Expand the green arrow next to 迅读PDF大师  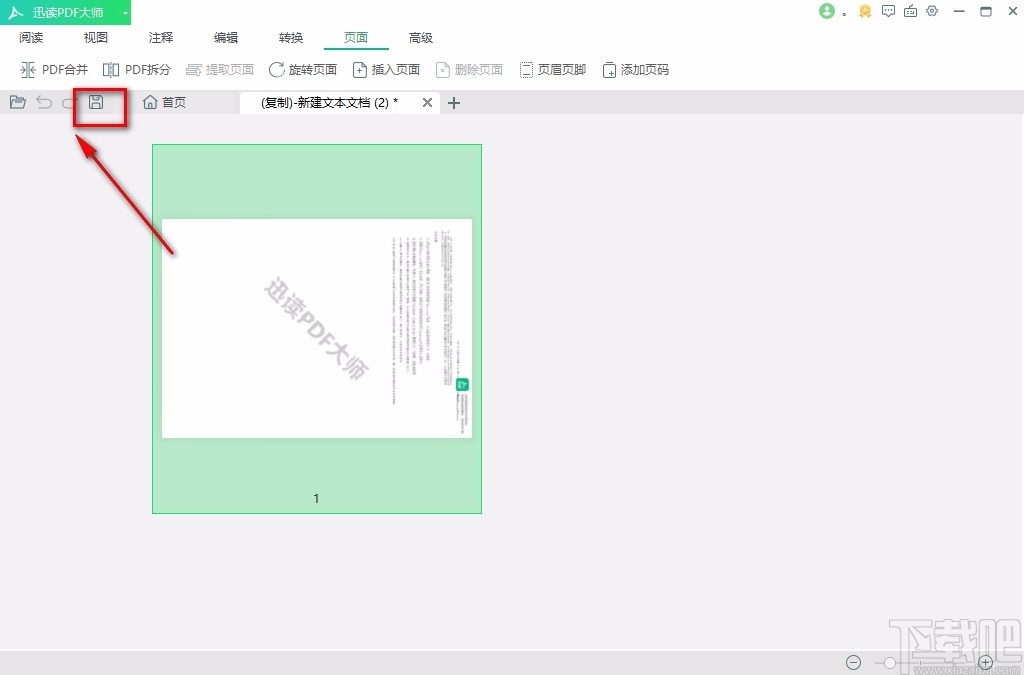[124, 12]
